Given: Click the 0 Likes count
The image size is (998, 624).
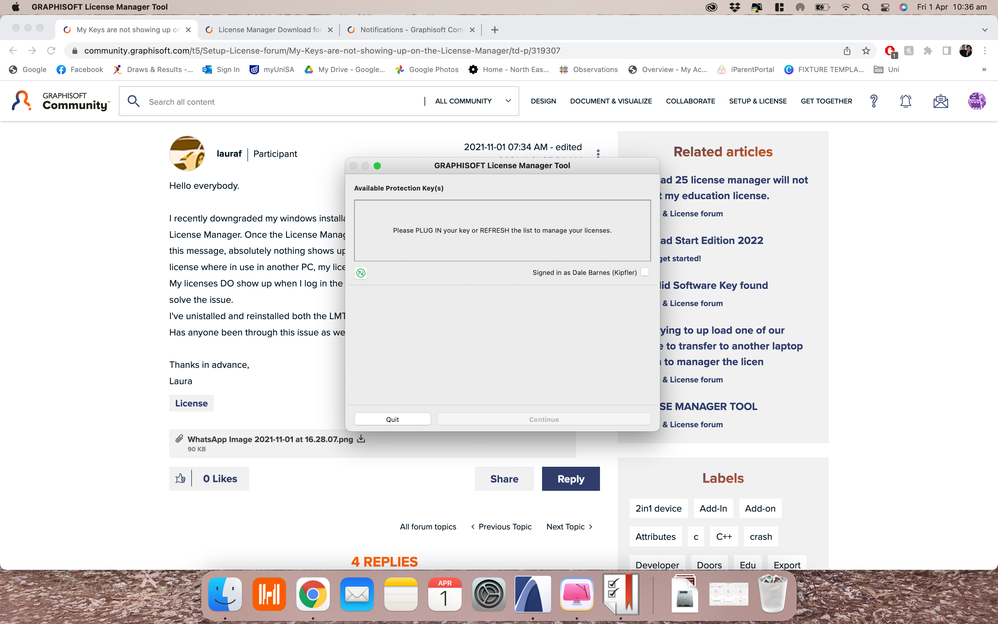Looking at the screenshot, I should coord(220,479).
